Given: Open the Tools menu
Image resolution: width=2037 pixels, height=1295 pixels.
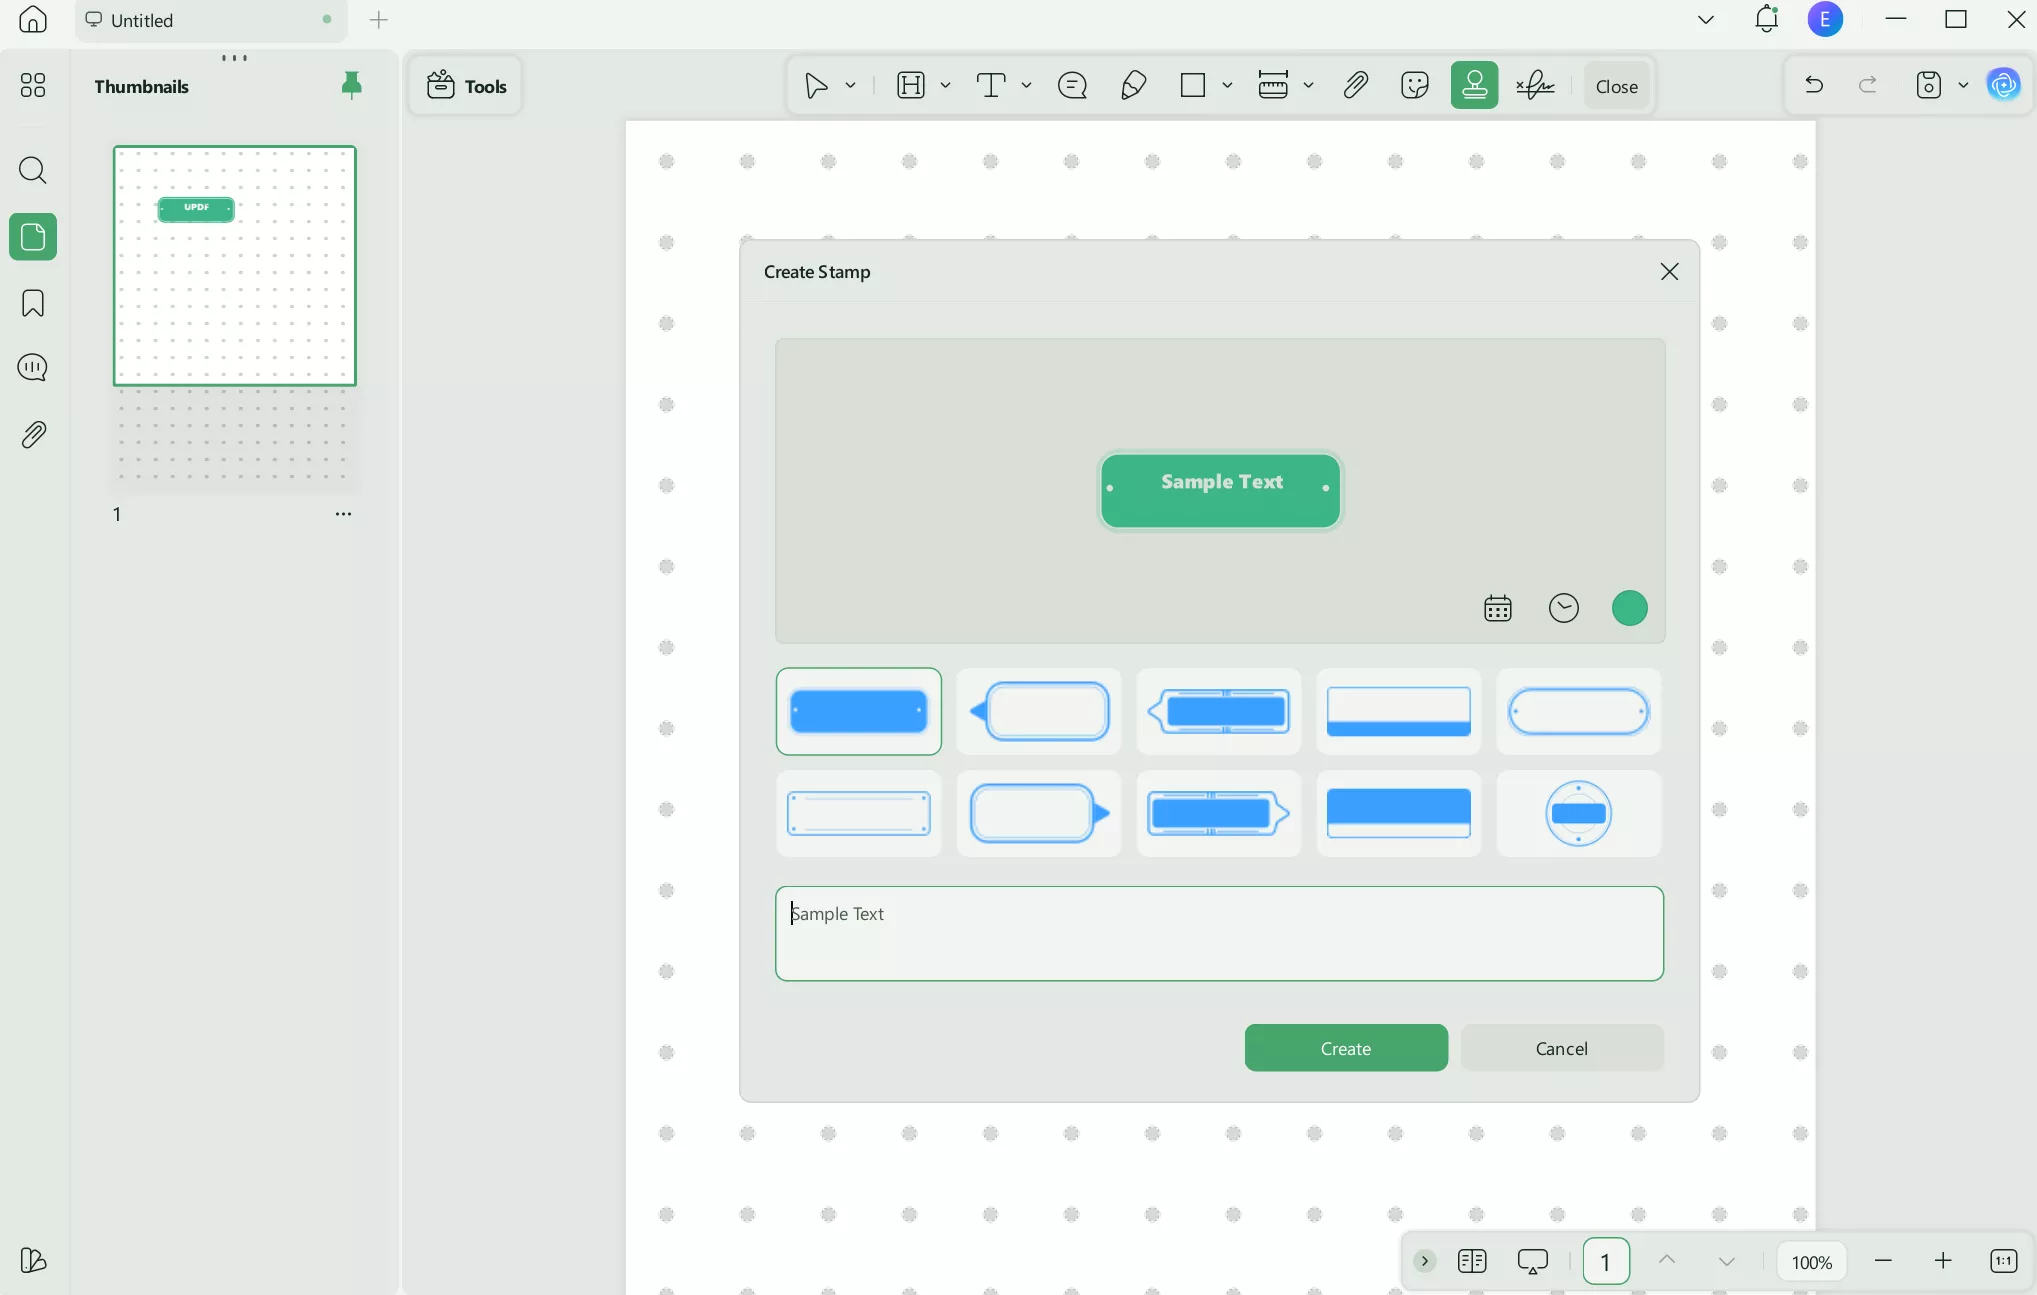Looking at the screenshot, I should (465, 85).
